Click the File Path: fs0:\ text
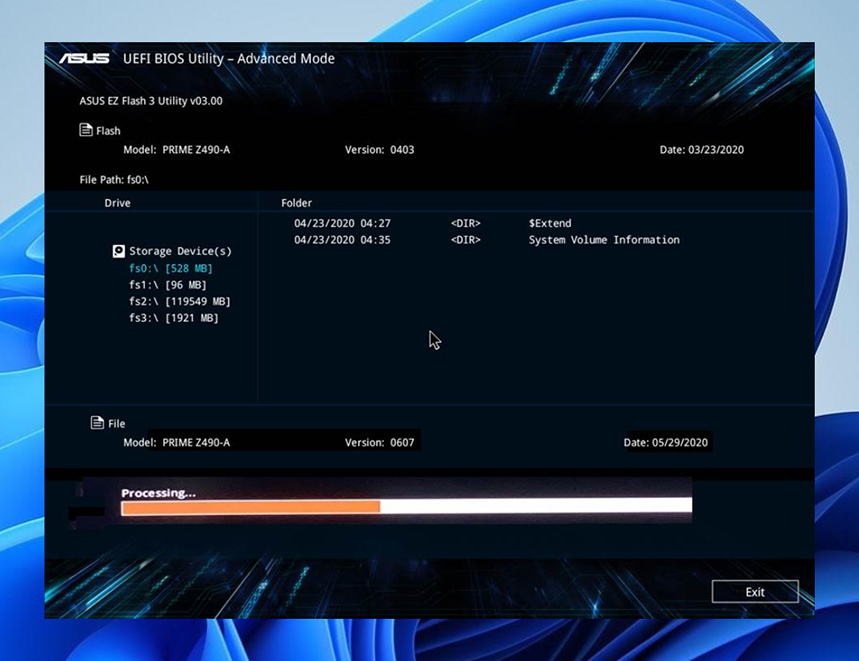The image size is (859, 661). [114, 180]
